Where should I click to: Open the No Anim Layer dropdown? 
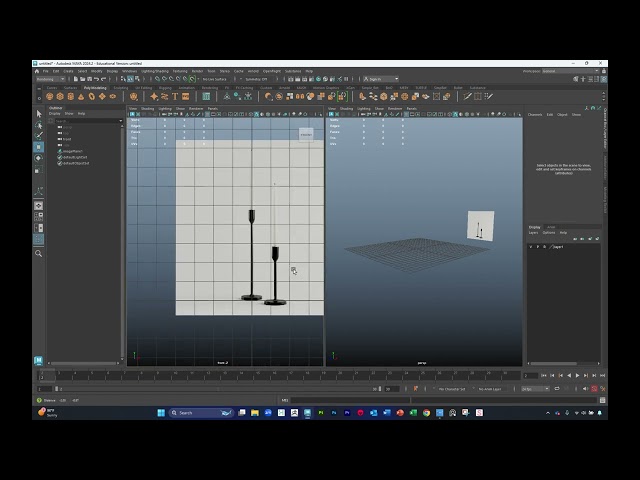(490, 389)
